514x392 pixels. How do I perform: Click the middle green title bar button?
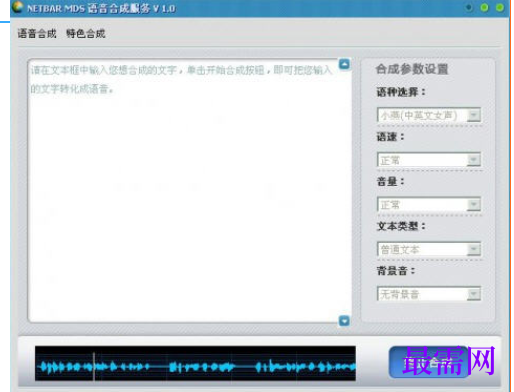pyautogui.click(x=484, y=7)
